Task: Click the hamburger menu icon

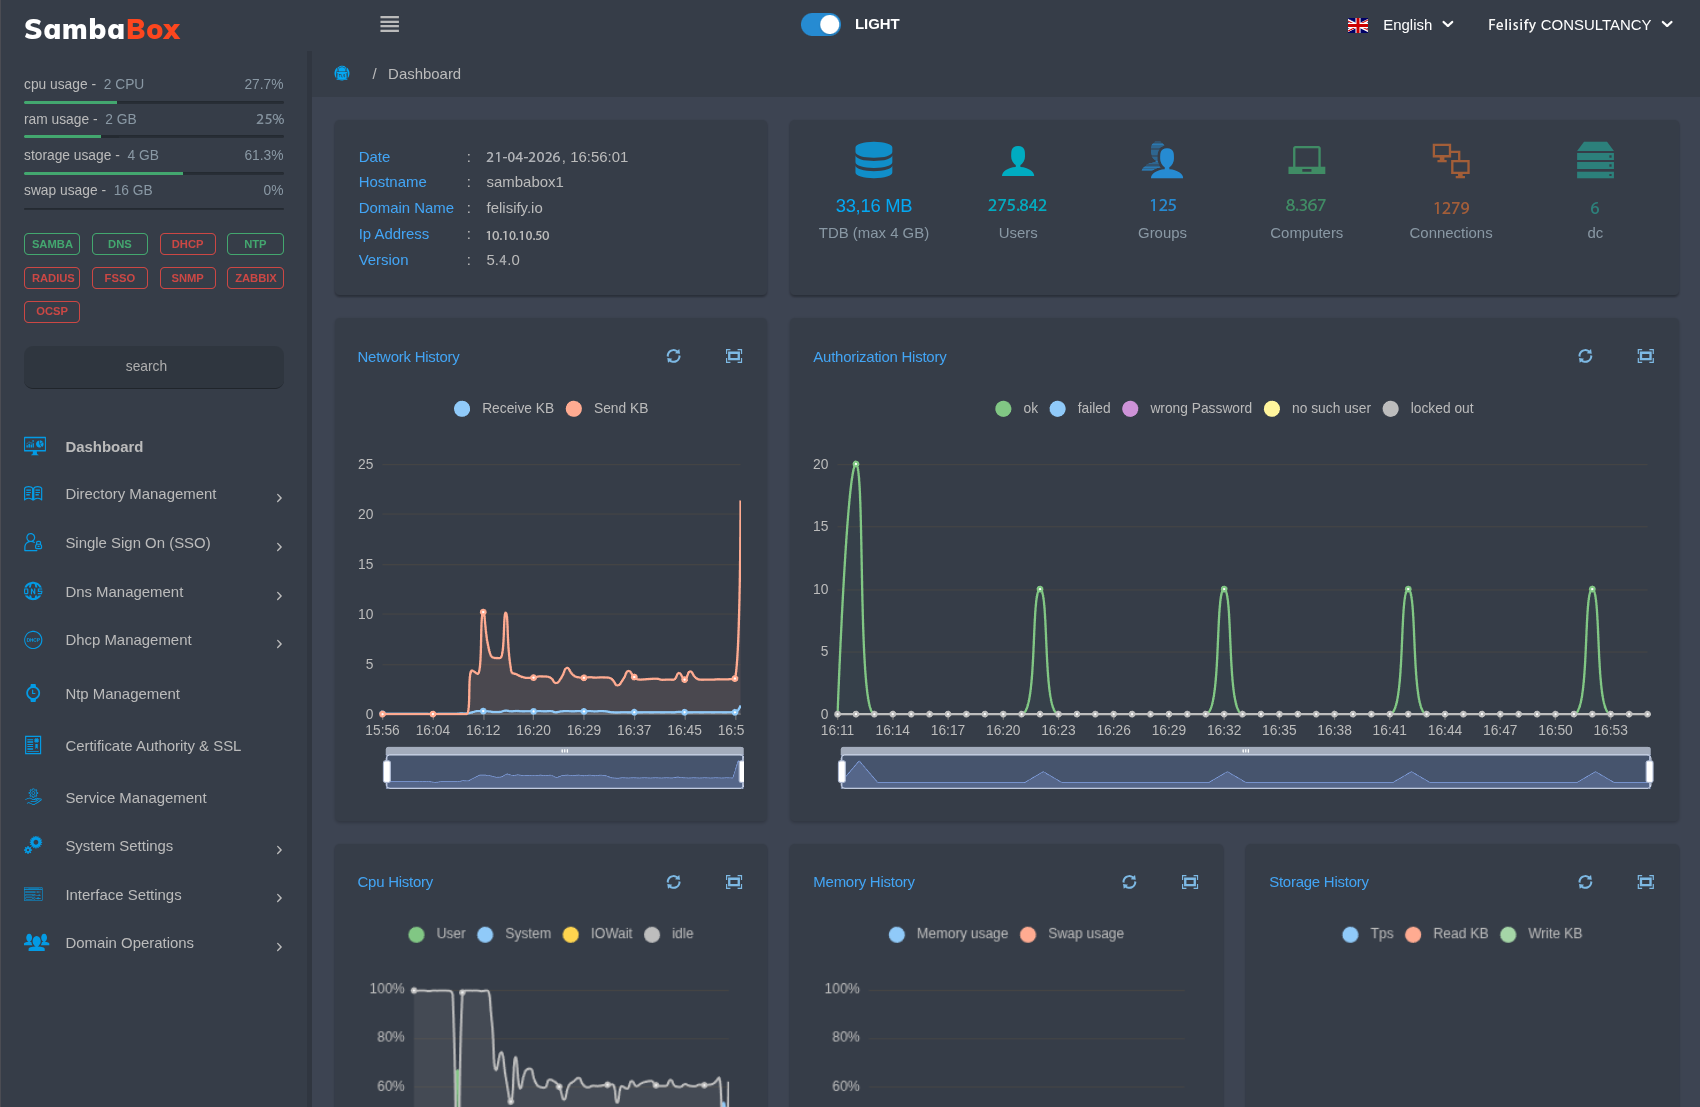Action: tap(389, 24)
